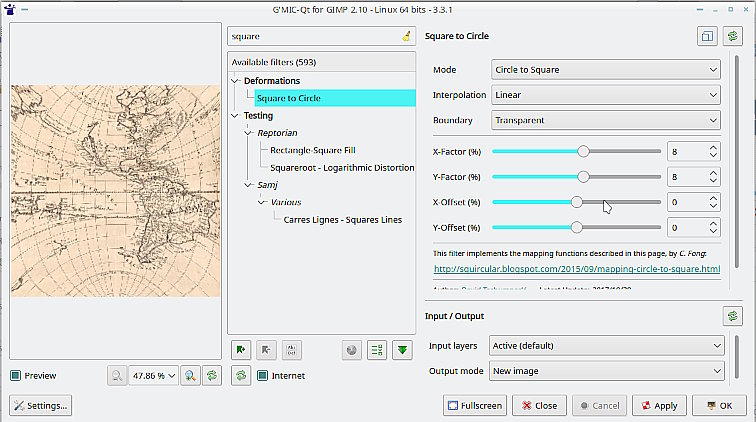Click copy parameters icon beside filter title

pos(706,36)
